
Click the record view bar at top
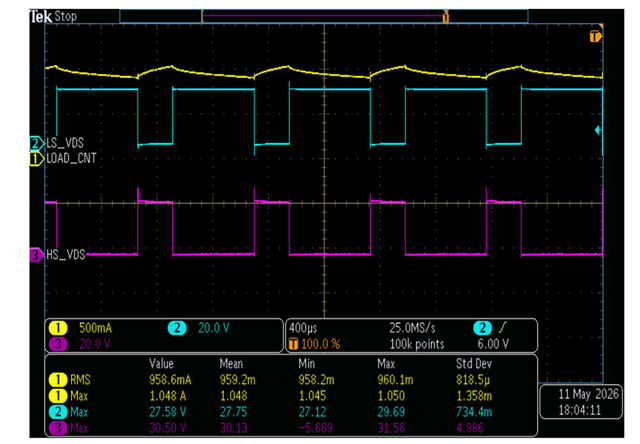pos(324,16)
